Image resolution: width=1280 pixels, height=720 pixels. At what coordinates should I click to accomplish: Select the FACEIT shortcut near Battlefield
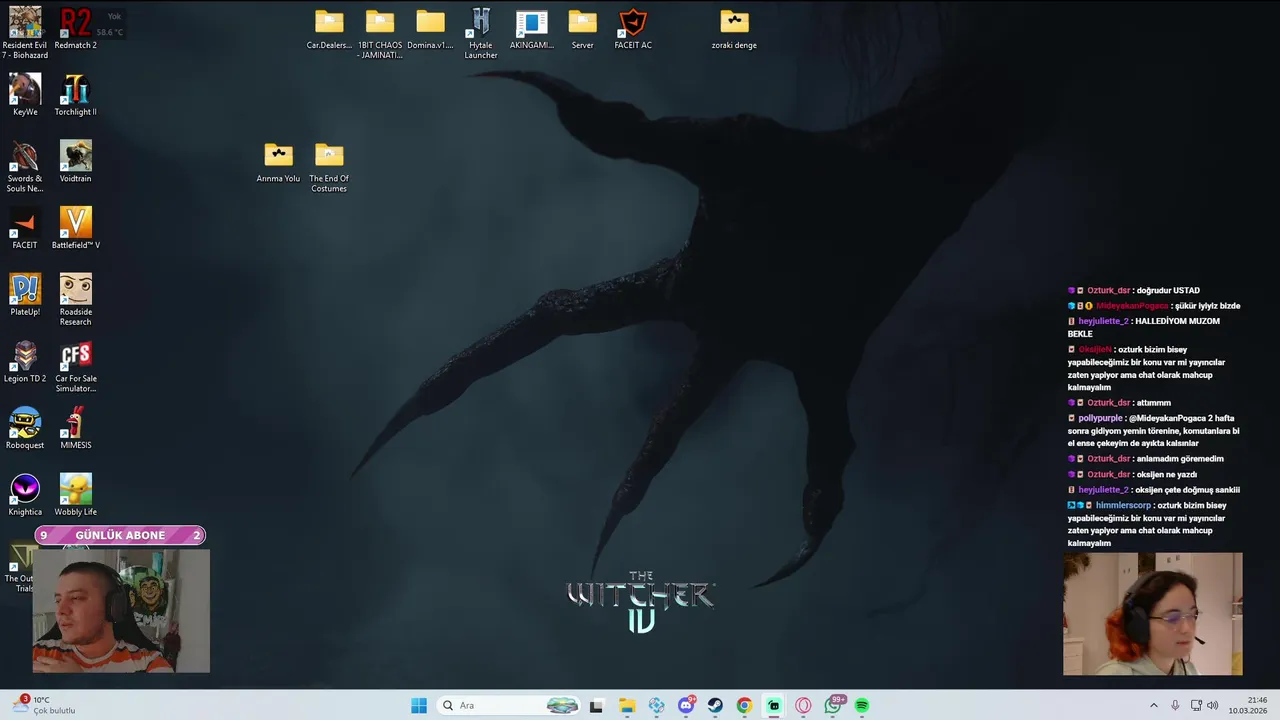(x=25, y=228)
